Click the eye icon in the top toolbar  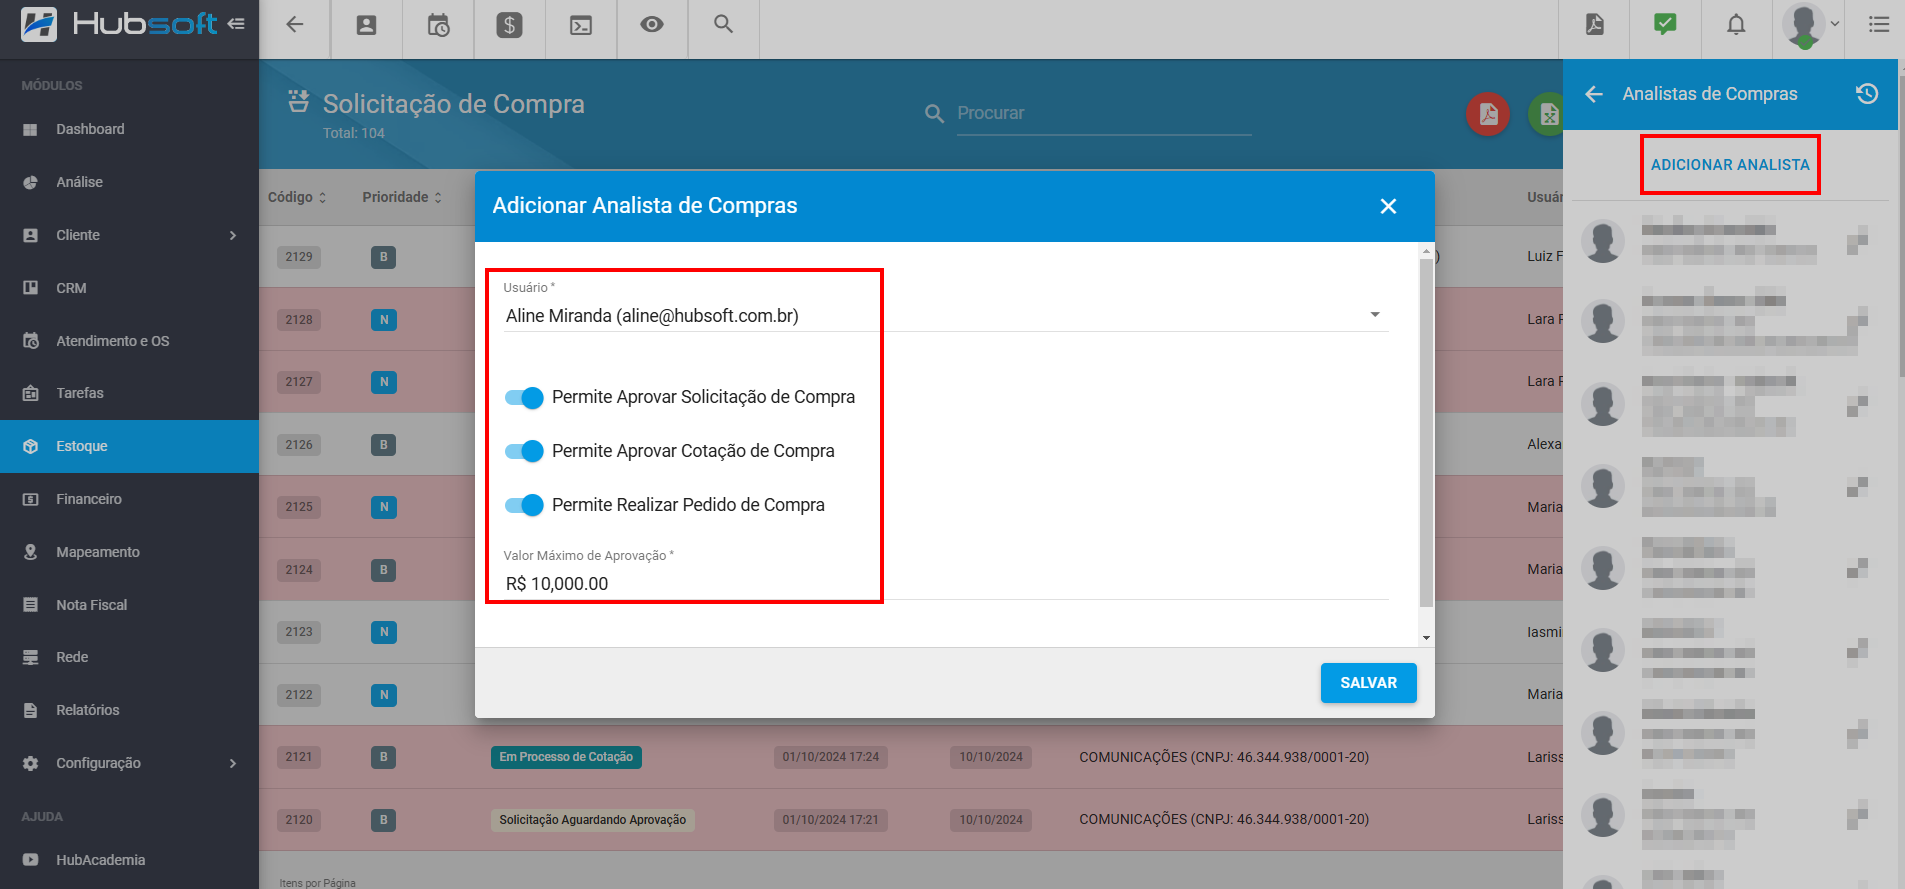pos(652,24)
